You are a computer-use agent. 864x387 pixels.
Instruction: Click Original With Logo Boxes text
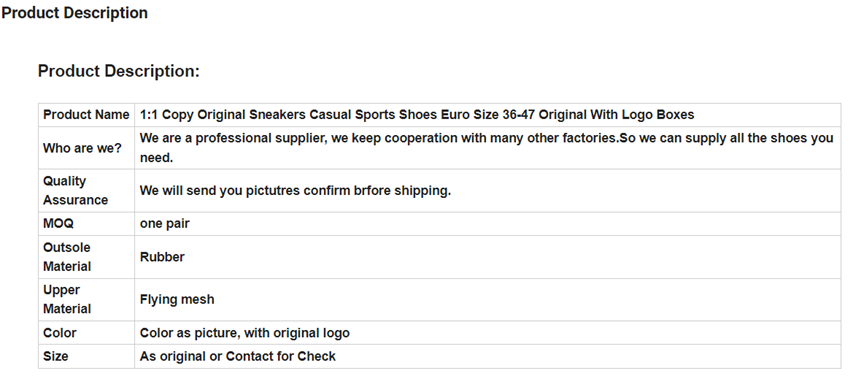[616, 115]
